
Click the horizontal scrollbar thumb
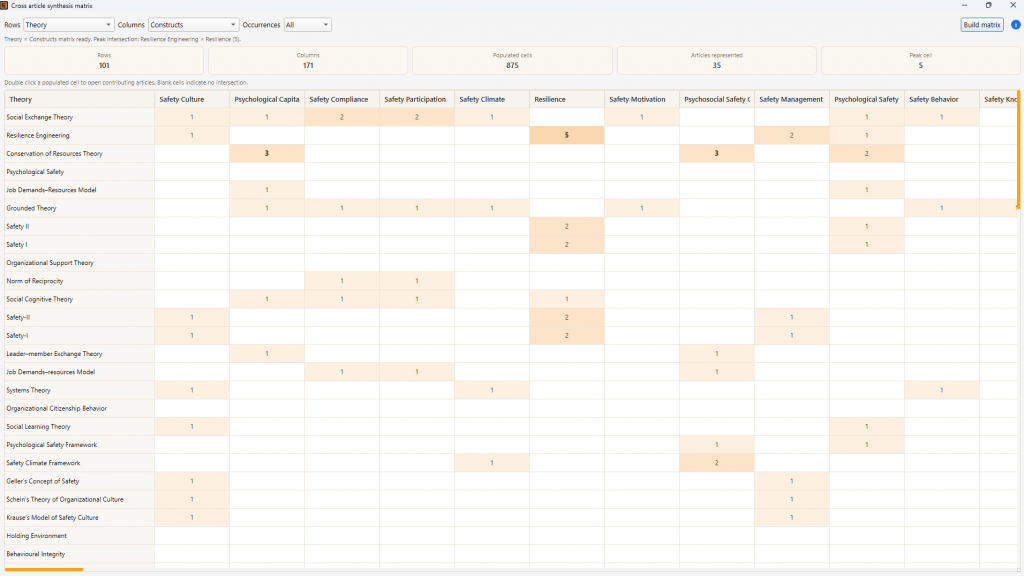(44, 569)
